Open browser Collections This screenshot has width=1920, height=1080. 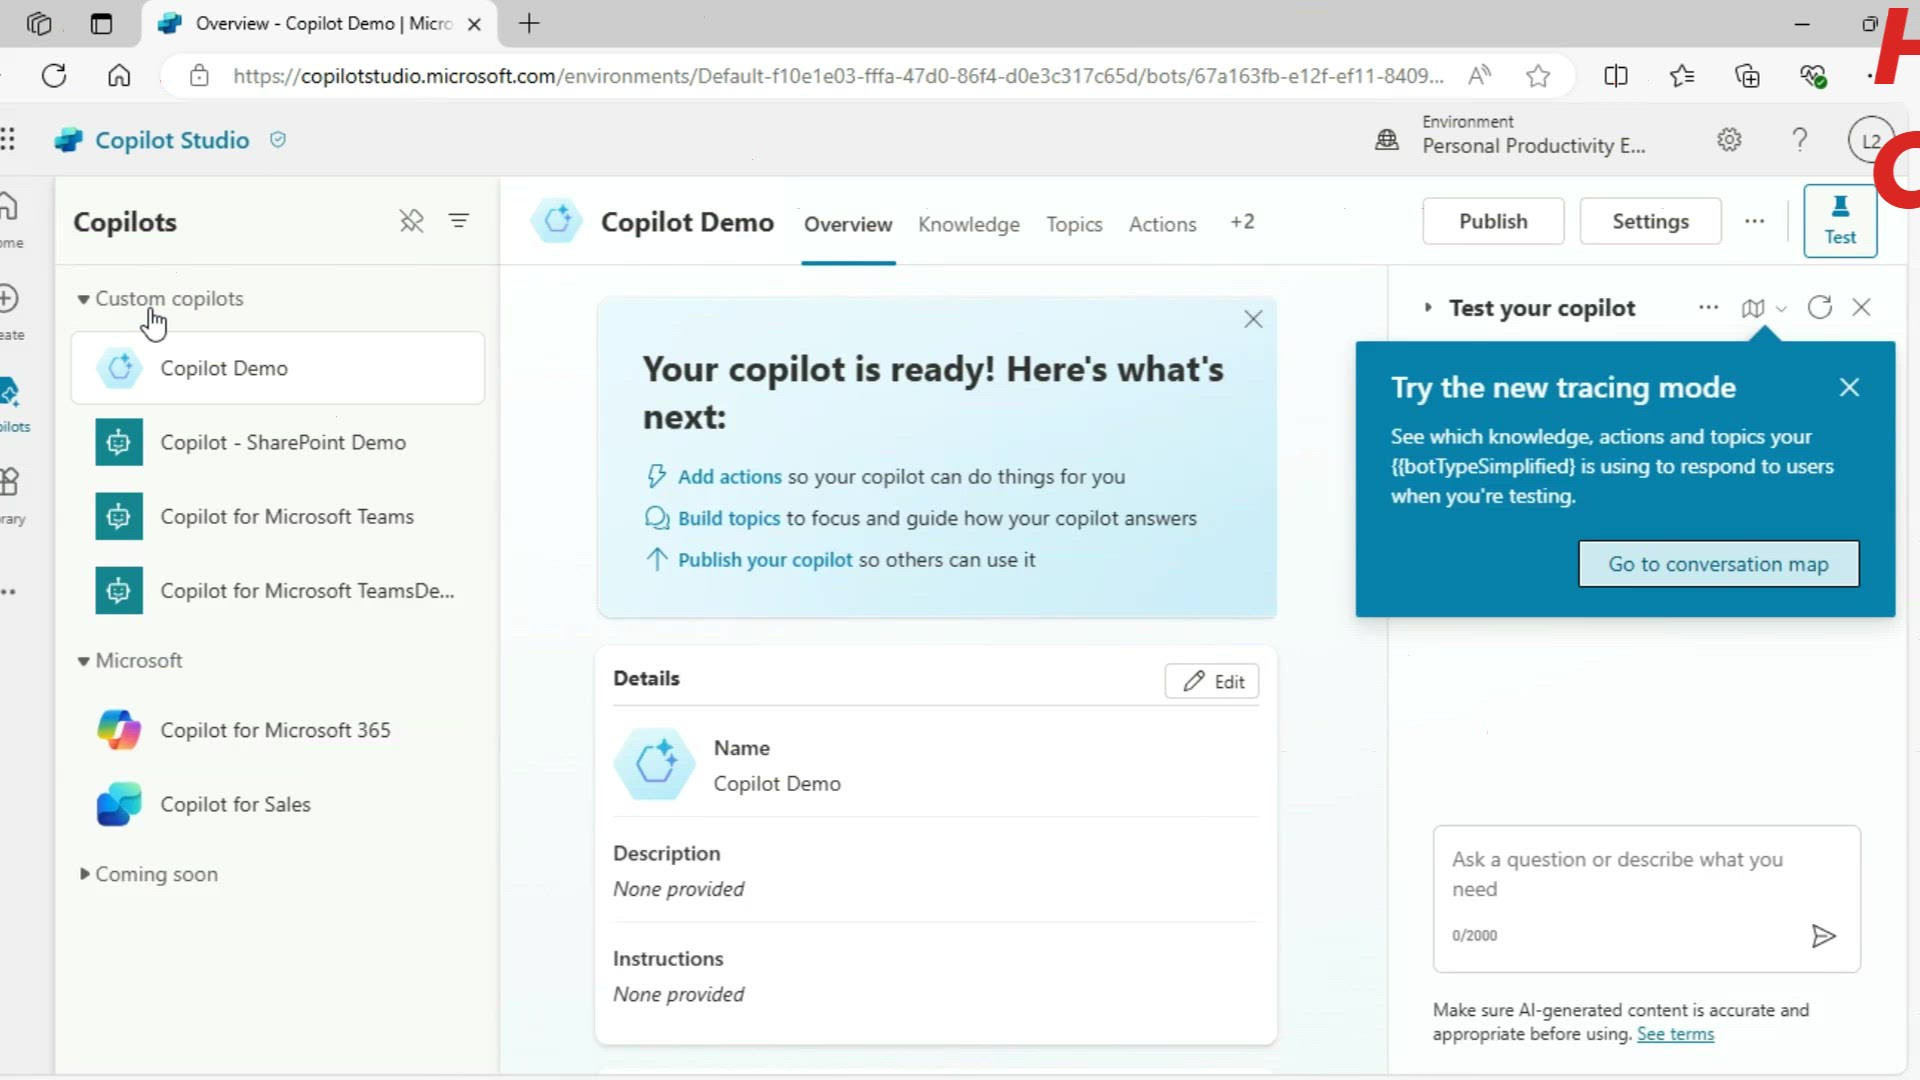pyautogui.click(x=1747, y=76)
